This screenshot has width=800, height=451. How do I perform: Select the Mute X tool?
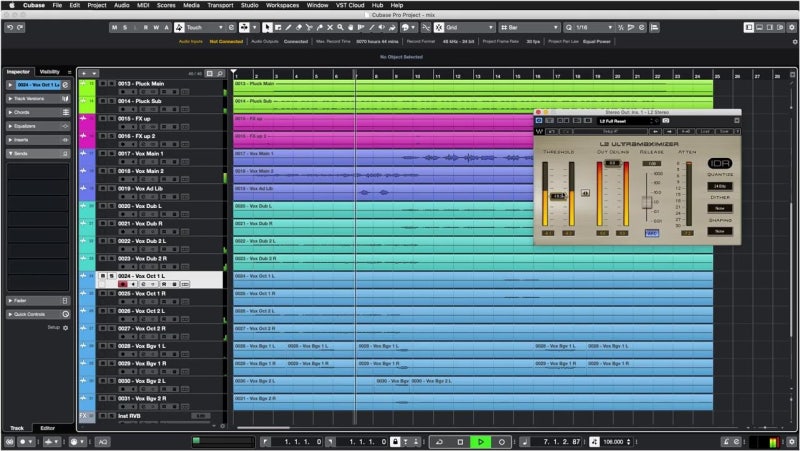pyautogui.click(x=330, y=28)
